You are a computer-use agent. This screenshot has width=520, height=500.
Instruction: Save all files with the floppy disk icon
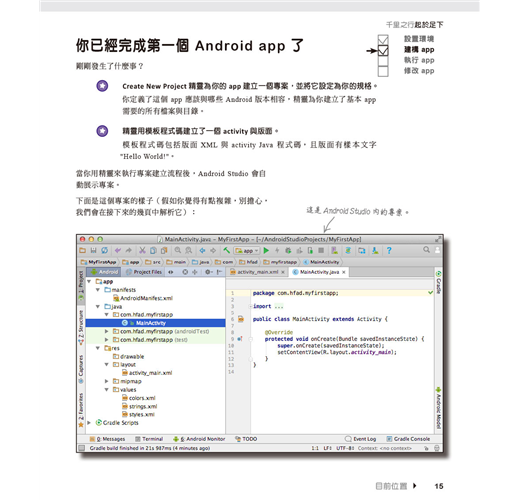(93, 250)
